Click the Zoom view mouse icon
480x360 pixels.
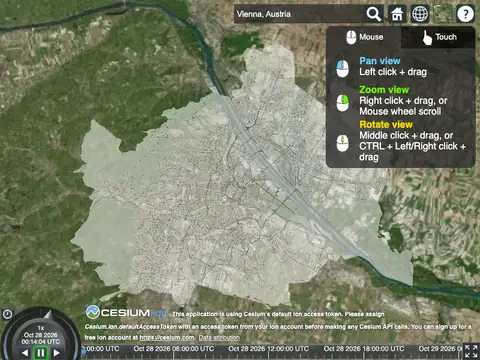tap(342, 103)
